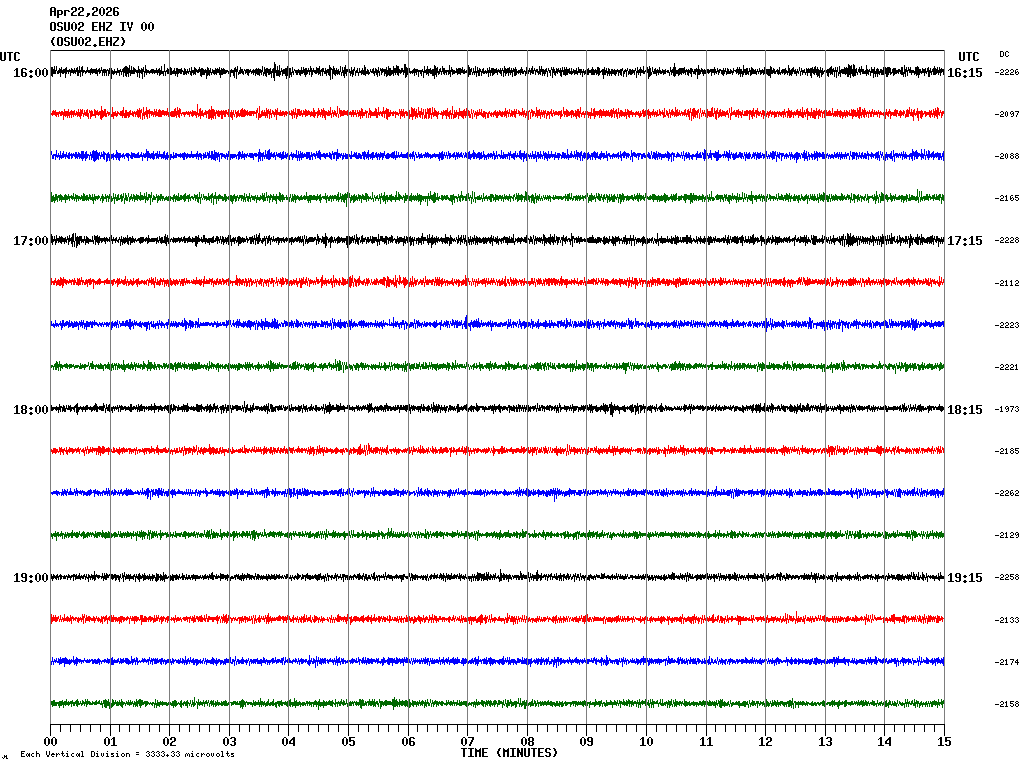Select the 17:00 row time label

30,241
